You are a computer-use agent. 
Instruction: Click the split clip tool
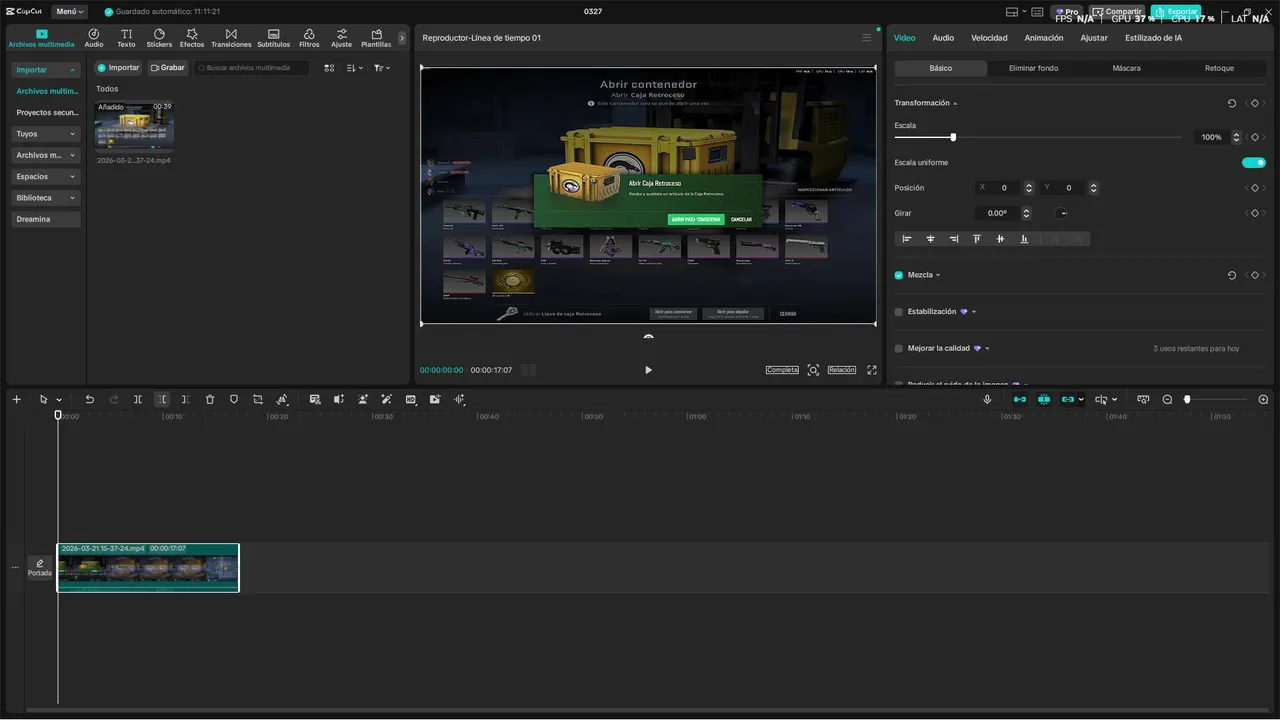coord(138,399)
